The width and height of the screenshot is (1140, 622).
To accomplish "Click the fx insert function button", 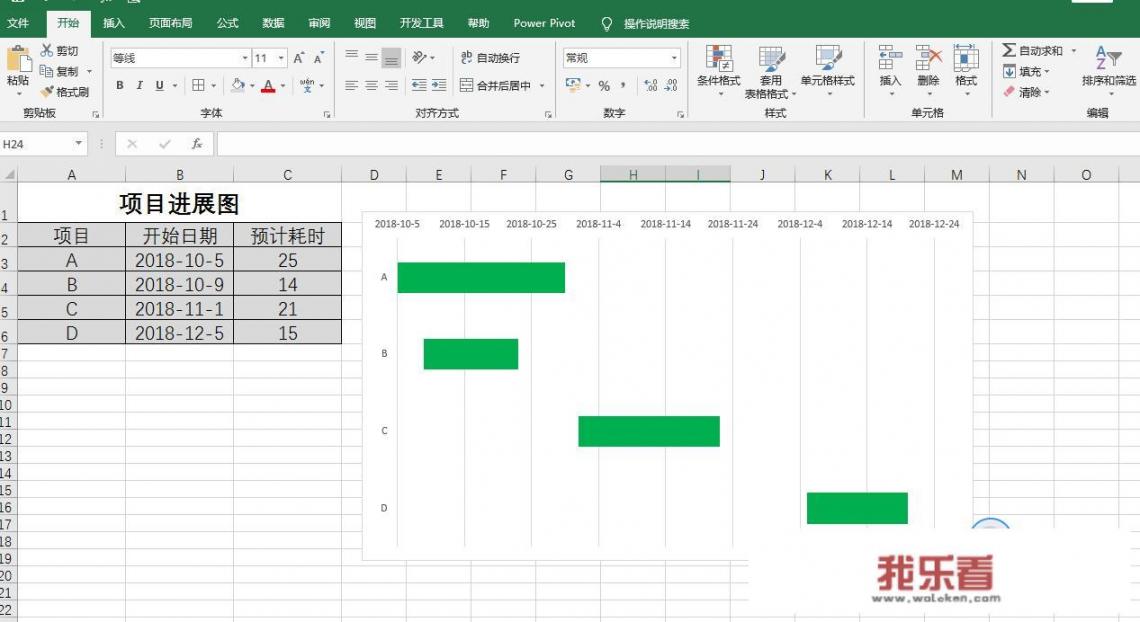I will (197, 144).
